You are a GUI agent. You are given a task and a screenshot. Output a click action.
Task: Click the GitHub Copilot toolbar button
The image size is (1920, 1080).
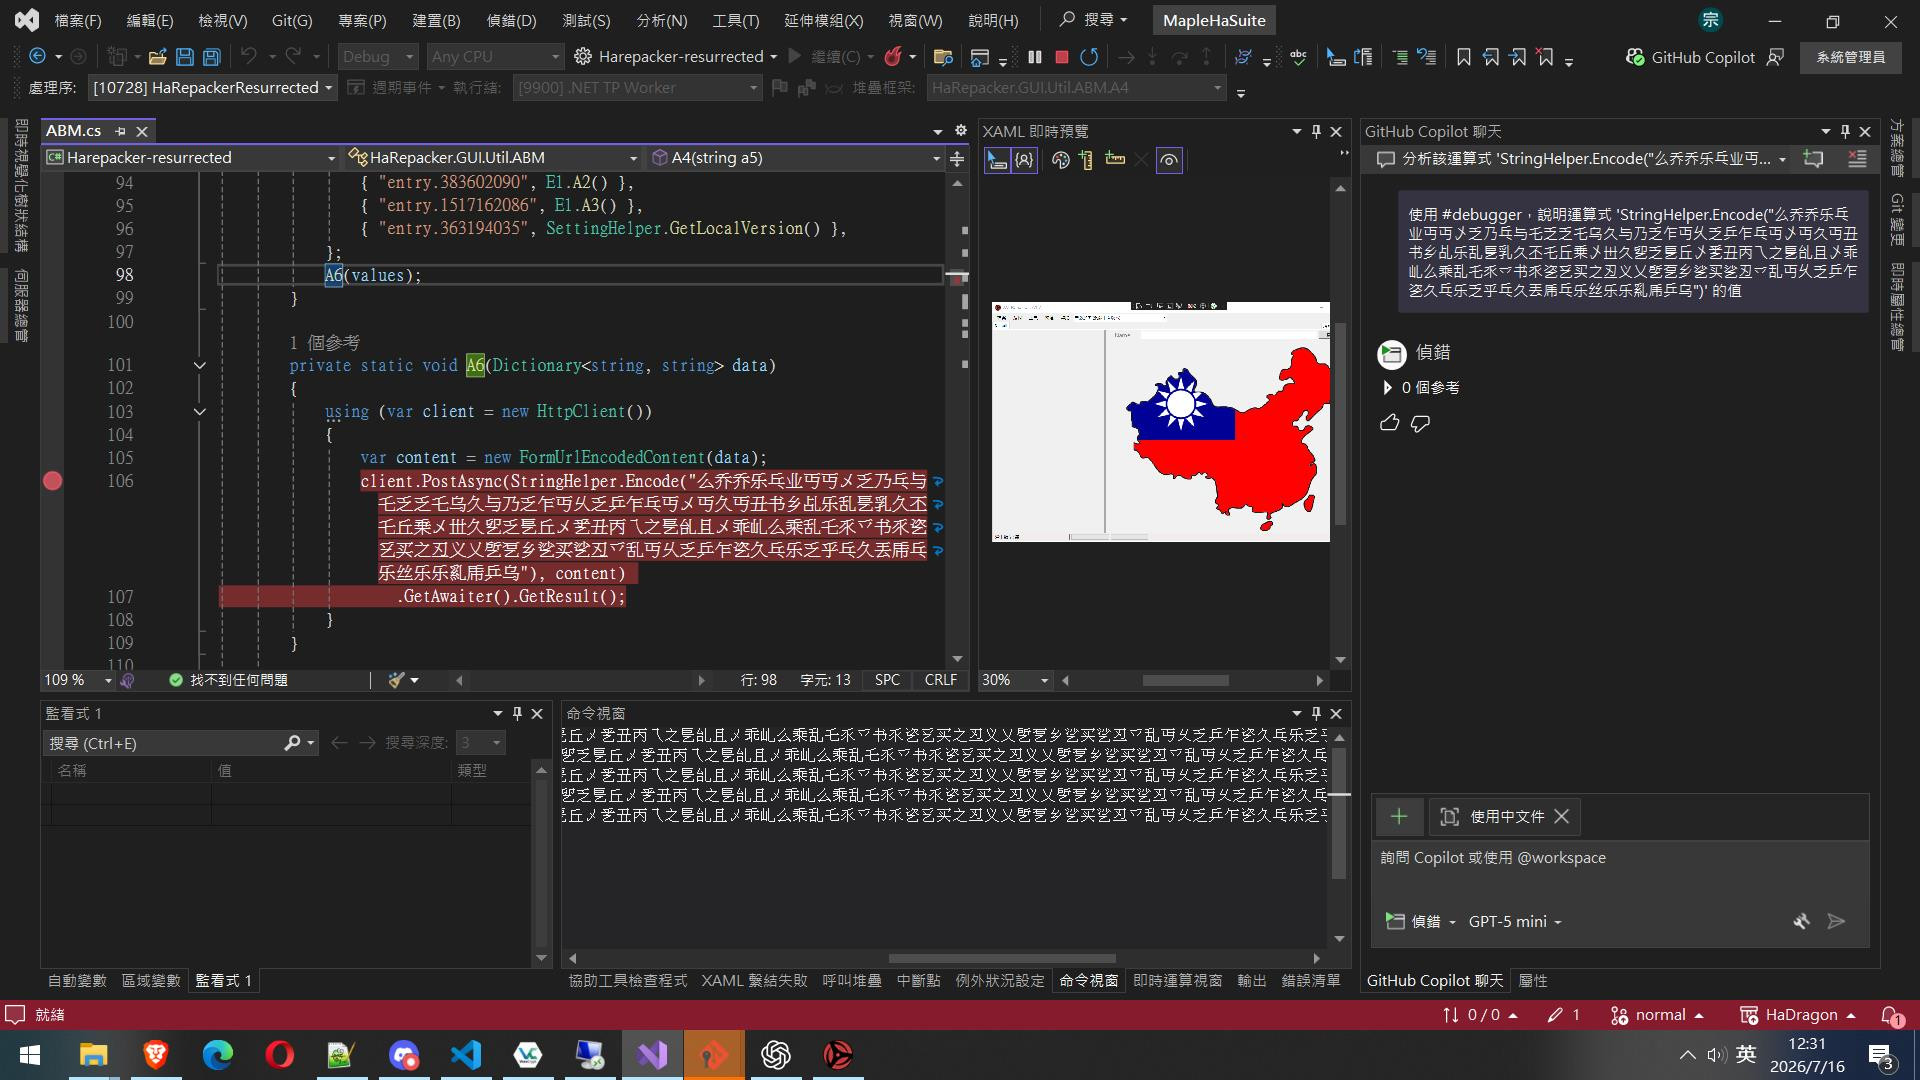pos(1690,57)
